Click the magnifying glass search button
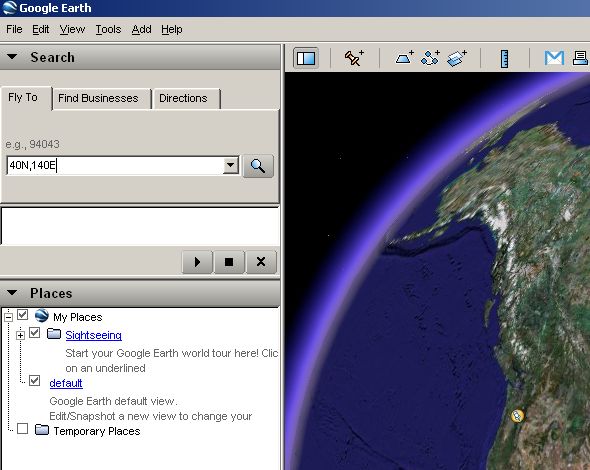Screen dimensions: 590x470 pyautogui.click(x=258, y=166)
